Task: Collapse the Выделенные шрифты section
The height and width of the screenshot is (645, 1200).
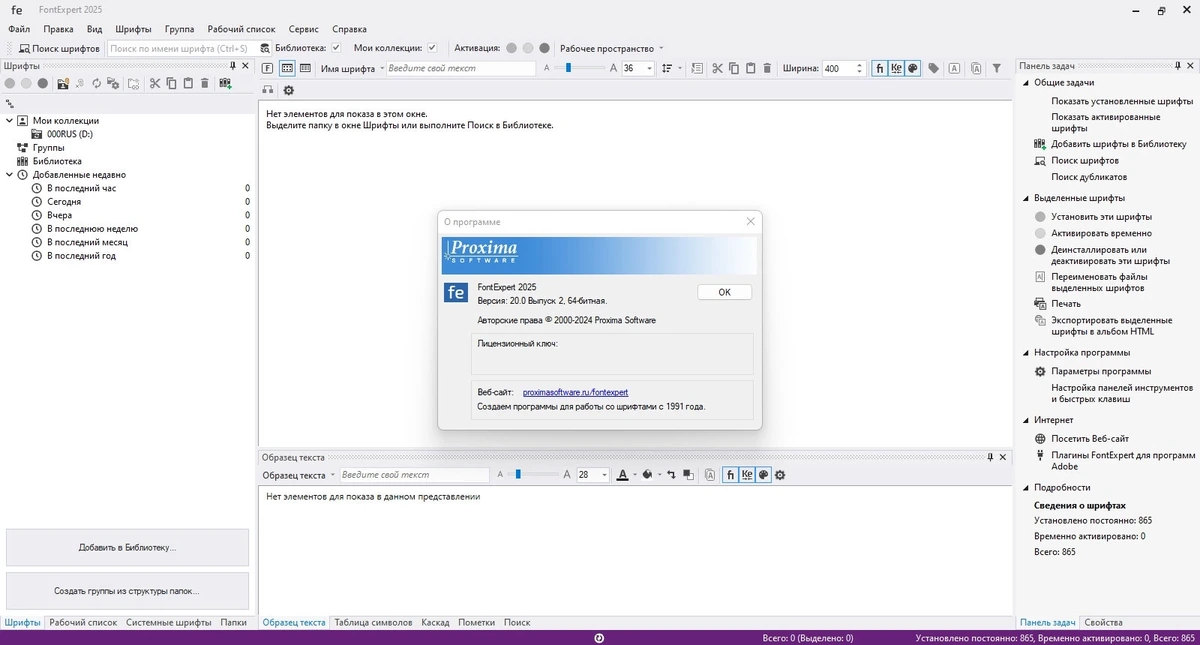Action: tap(1025, 198)
